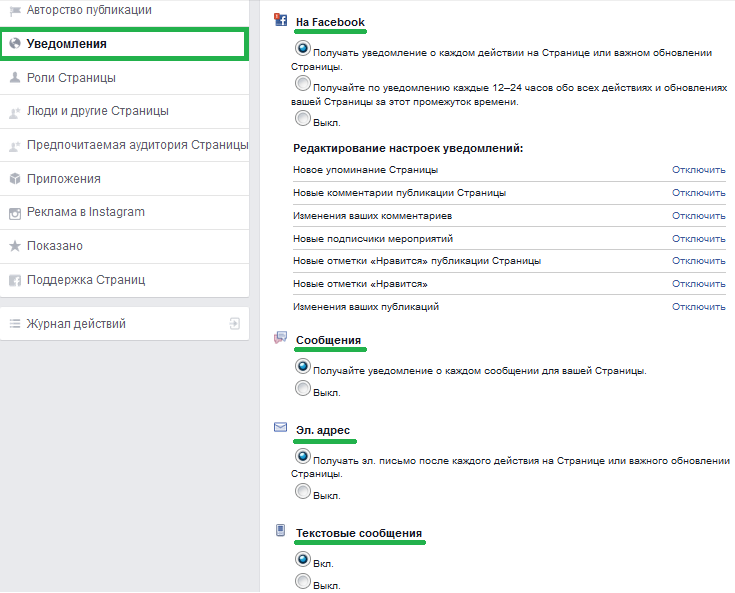This screenshot has height=593, width=735.
Task: Click Отключить for Изменения ваших публикаций
Action: (698, 307)
